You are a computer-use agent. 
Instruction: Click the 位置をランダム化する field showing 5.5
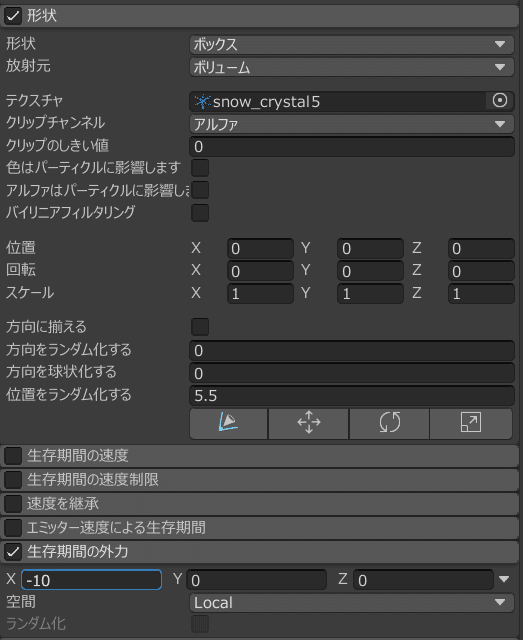[352, 396]
